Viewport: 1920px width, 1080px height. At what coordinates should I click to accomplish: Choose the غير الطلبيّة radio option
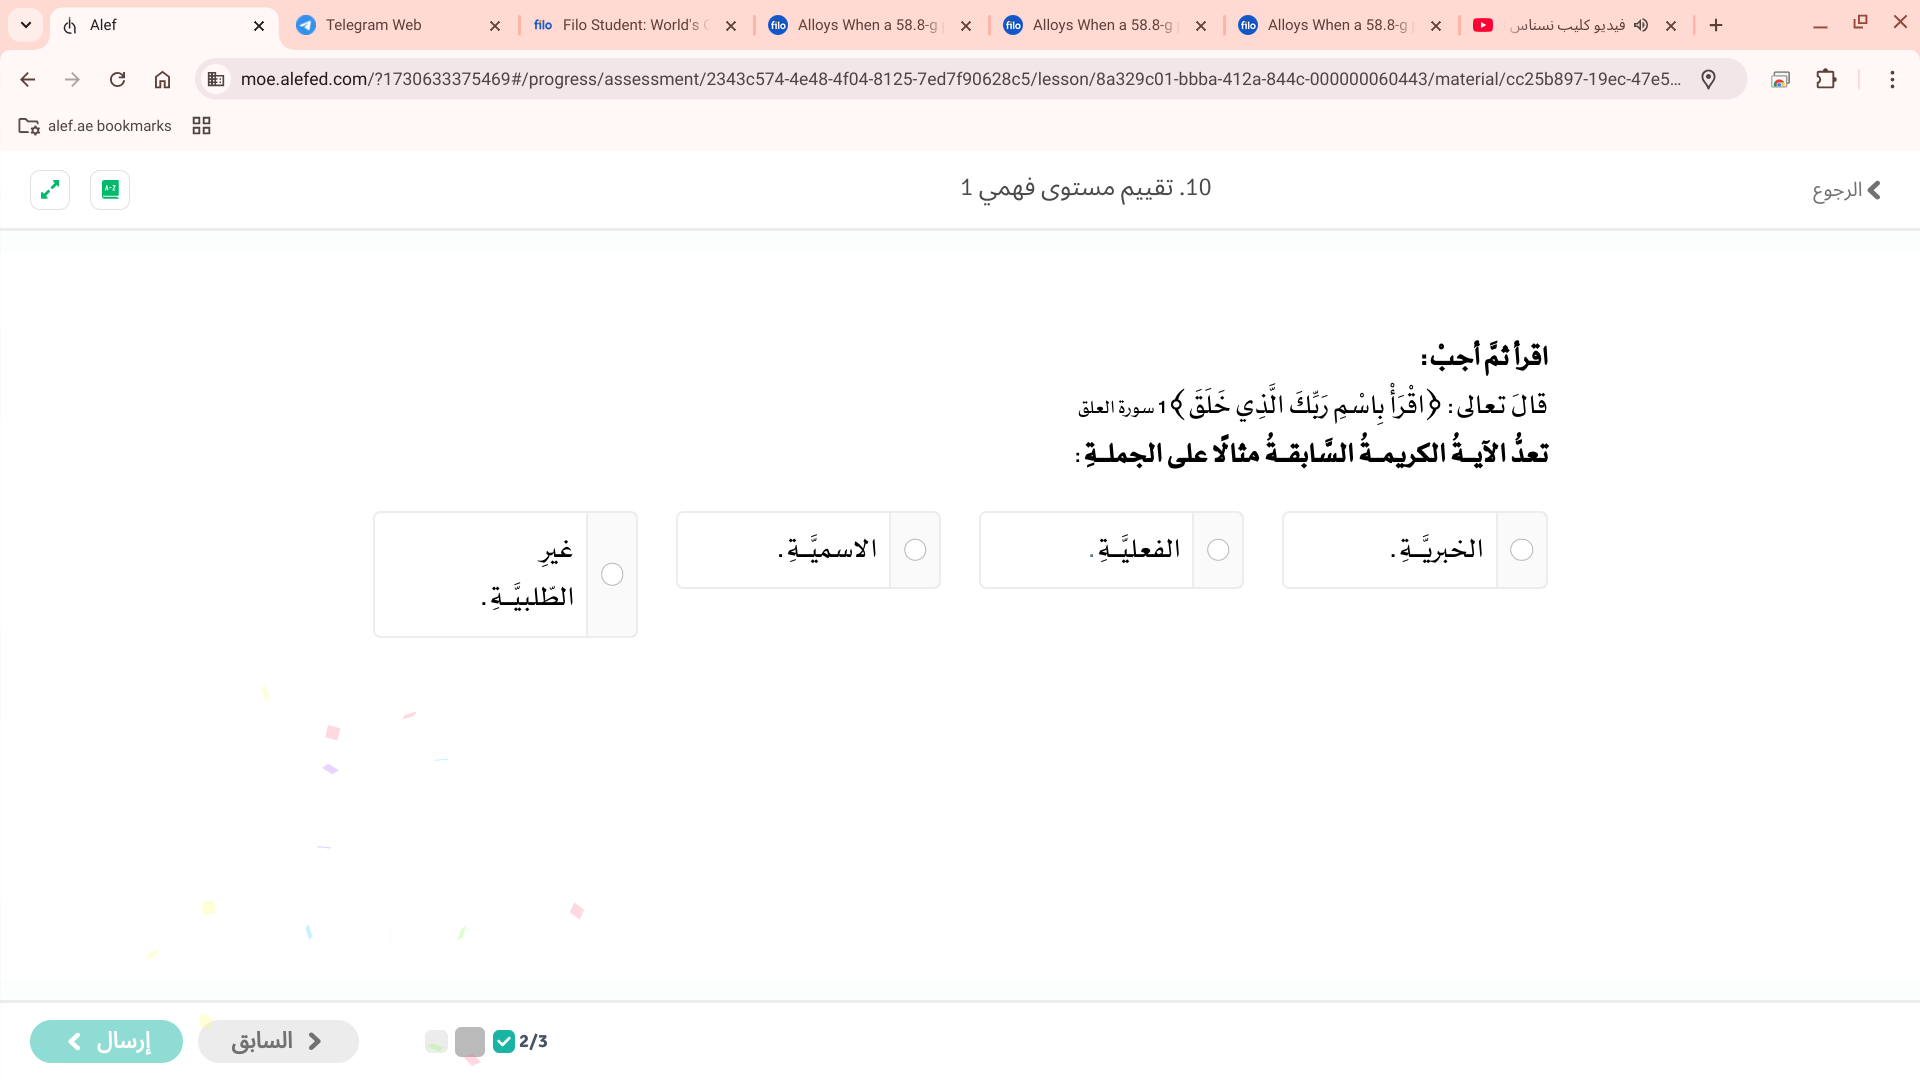[612, 574]
